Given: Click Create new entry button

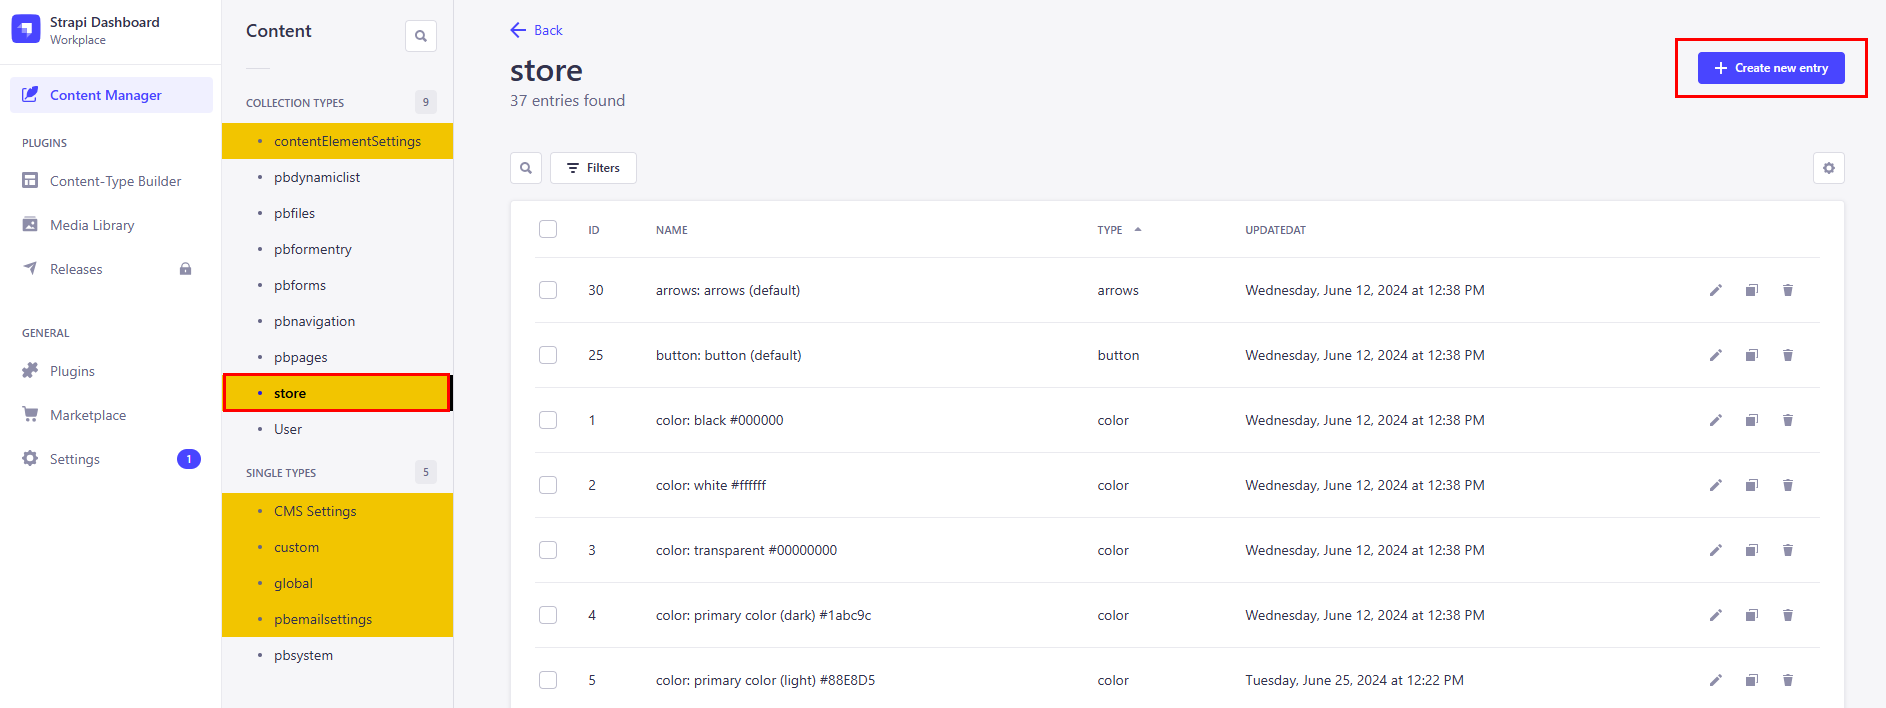Looking at the screenshot, I should point(1771,68).
